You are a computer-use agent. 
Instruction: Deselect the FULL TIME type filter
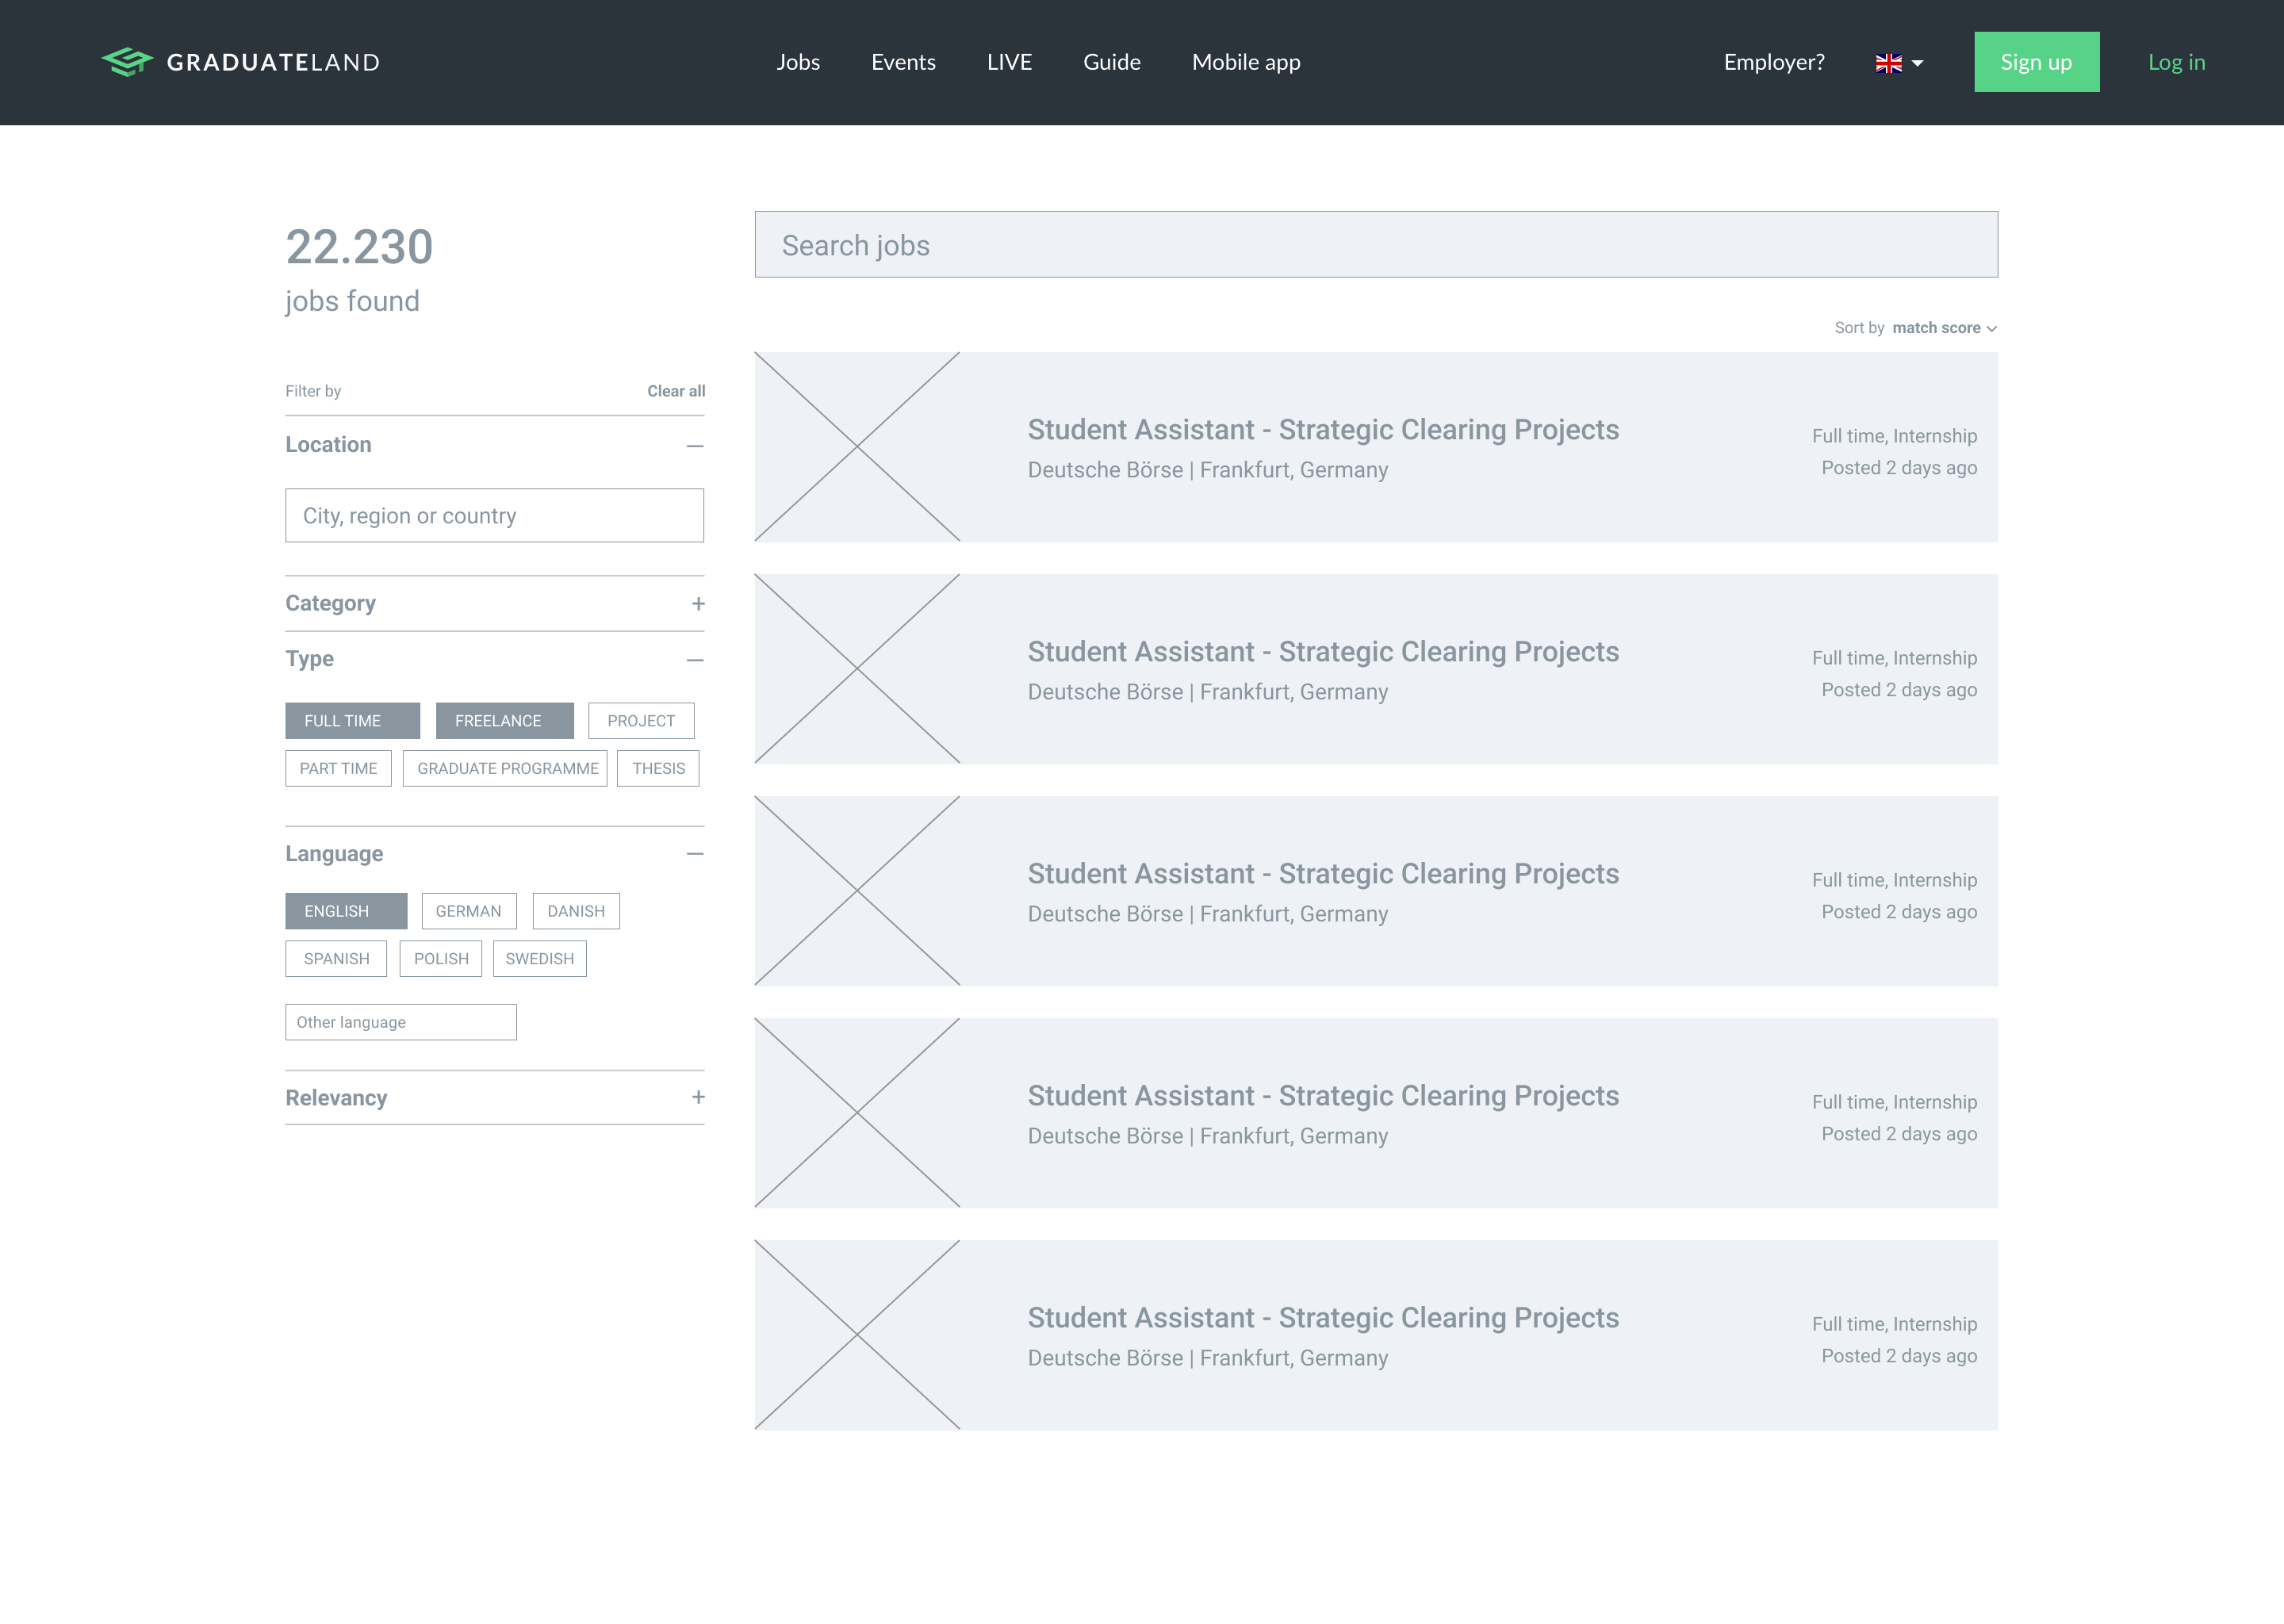click(352, 720)
